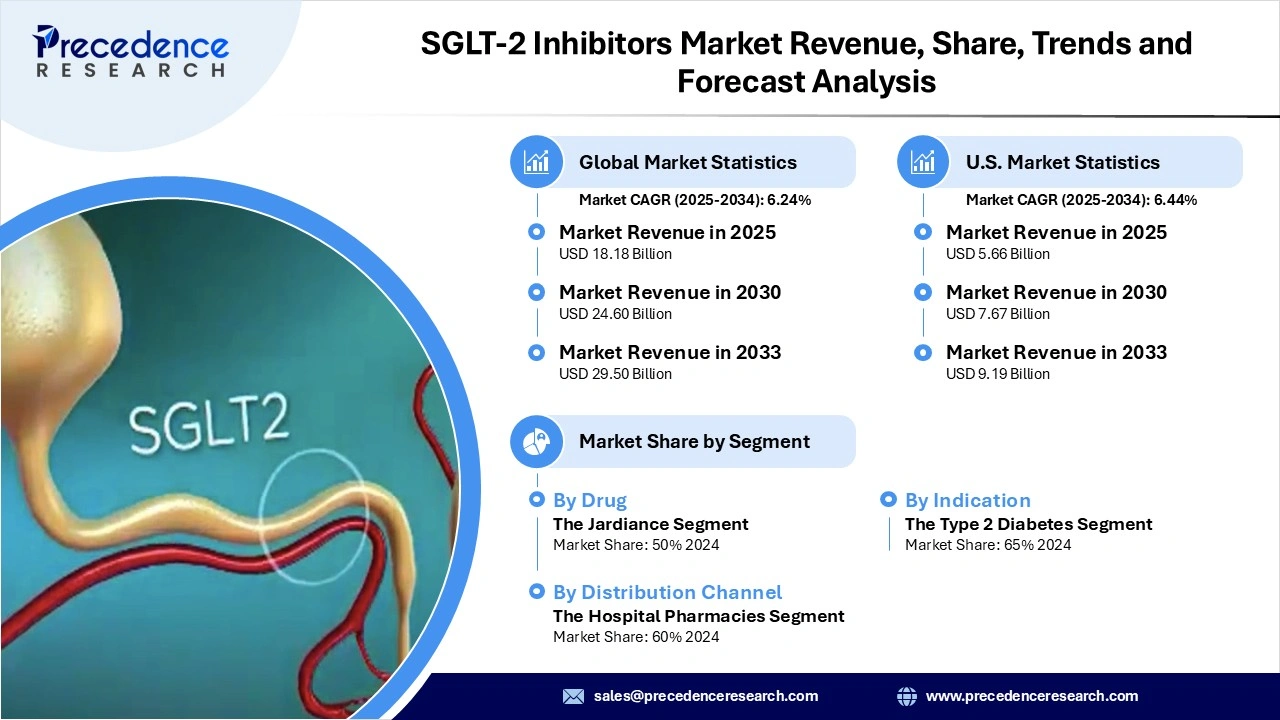Select the Global Market Statistics chart icon
The image size is (1280, 720).
[536, 161]
